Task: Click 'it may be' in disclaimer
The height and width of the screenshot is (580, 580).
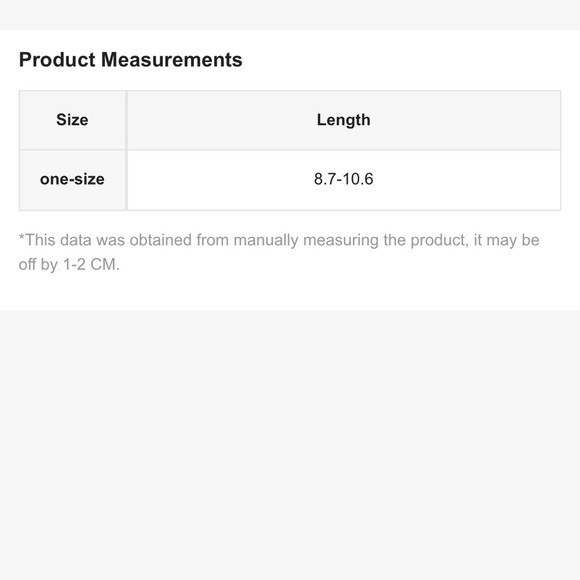Action: click(x=507, y=241)
